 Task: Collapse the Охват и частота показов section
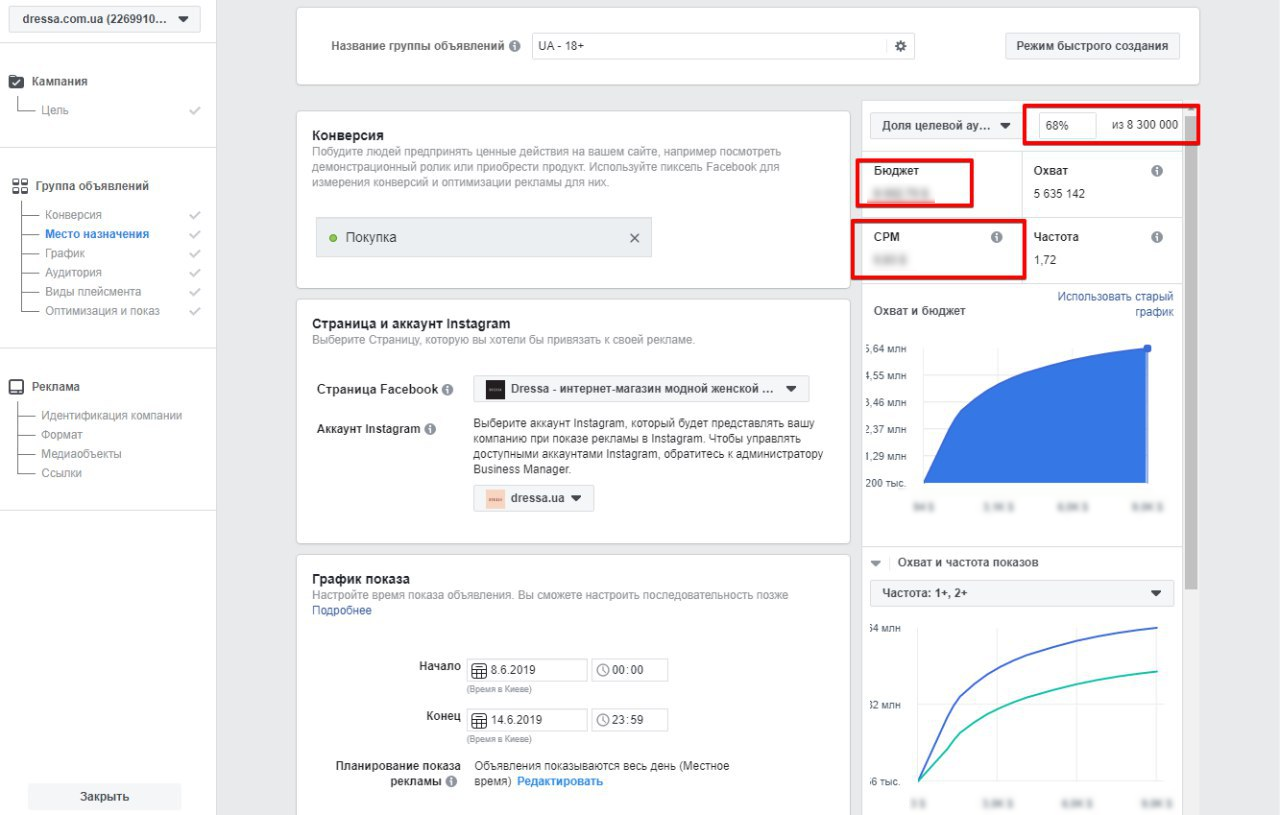(877, 562)
